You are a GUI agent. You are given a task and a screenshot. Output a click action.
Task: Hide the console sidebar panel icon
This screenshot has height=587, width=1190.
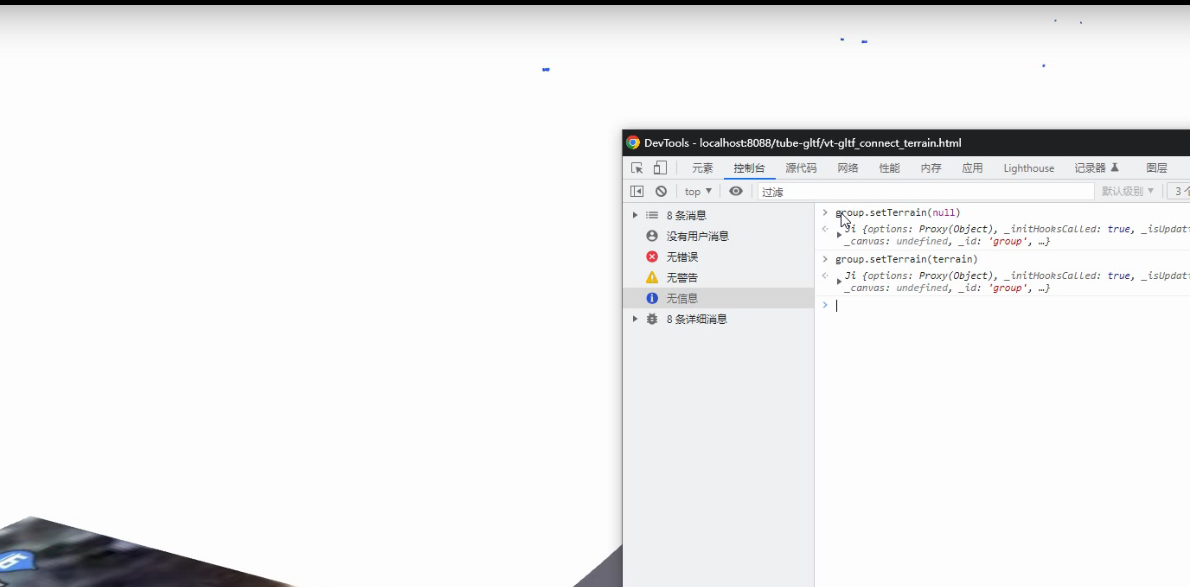[637, 191]
